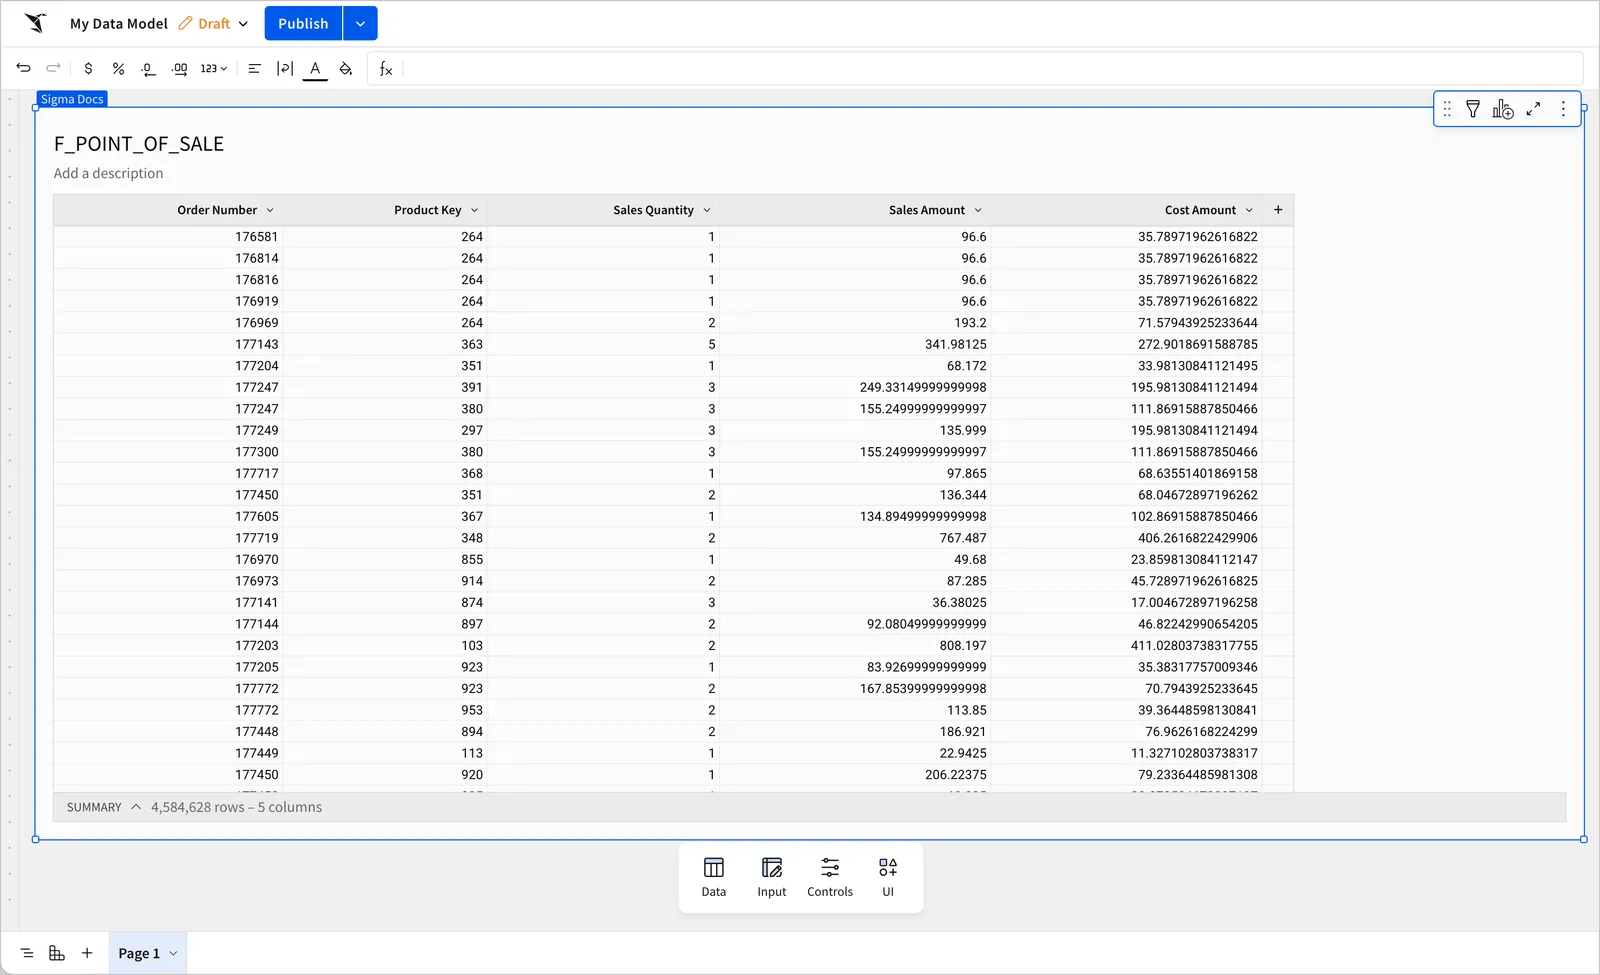Image resolution: width=1600 pixels, height=975 pixels.
Task: Add a new column with plus
Action: [x=1278, y=210]
